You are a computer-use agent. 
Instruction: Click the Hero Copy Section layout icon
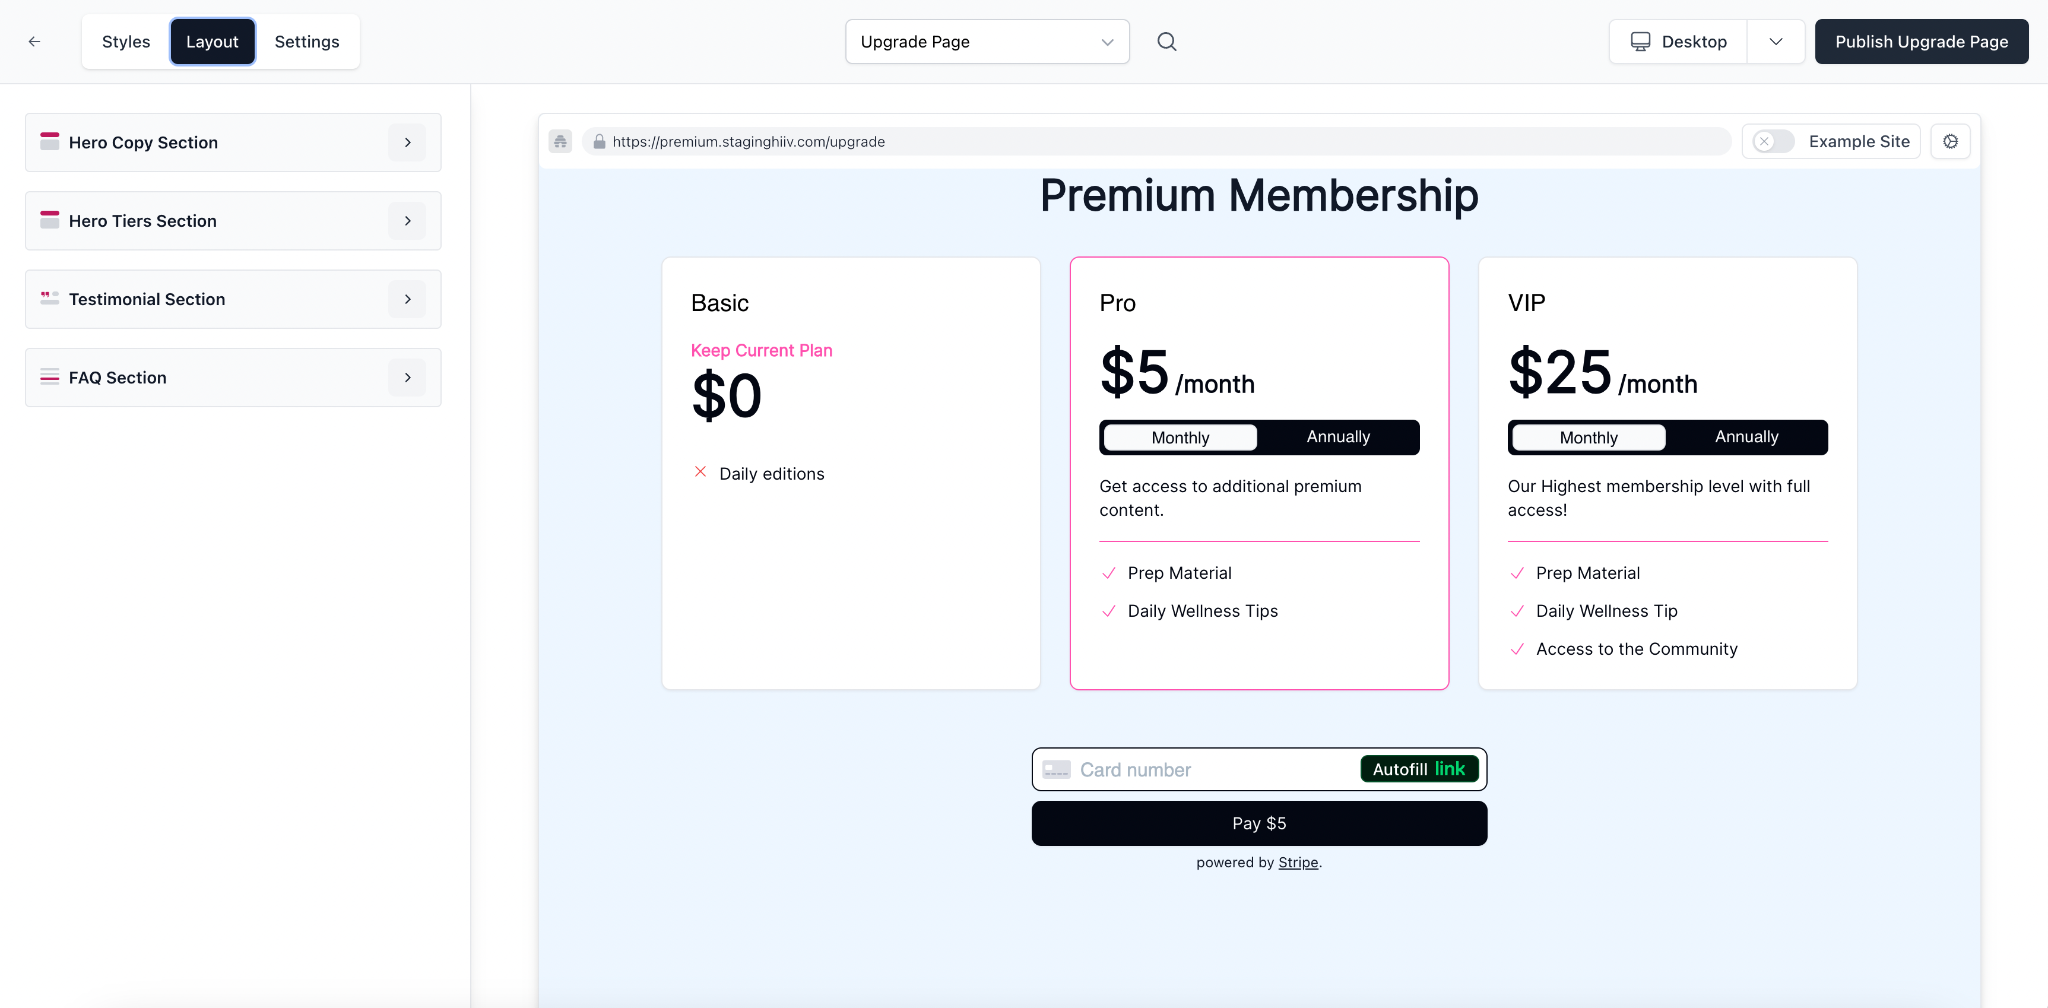pos(50,142)
